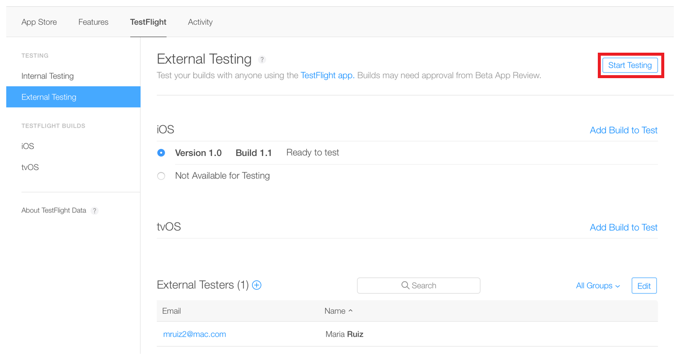Click Add Build to Test for iOS

[x=624, y=130]
